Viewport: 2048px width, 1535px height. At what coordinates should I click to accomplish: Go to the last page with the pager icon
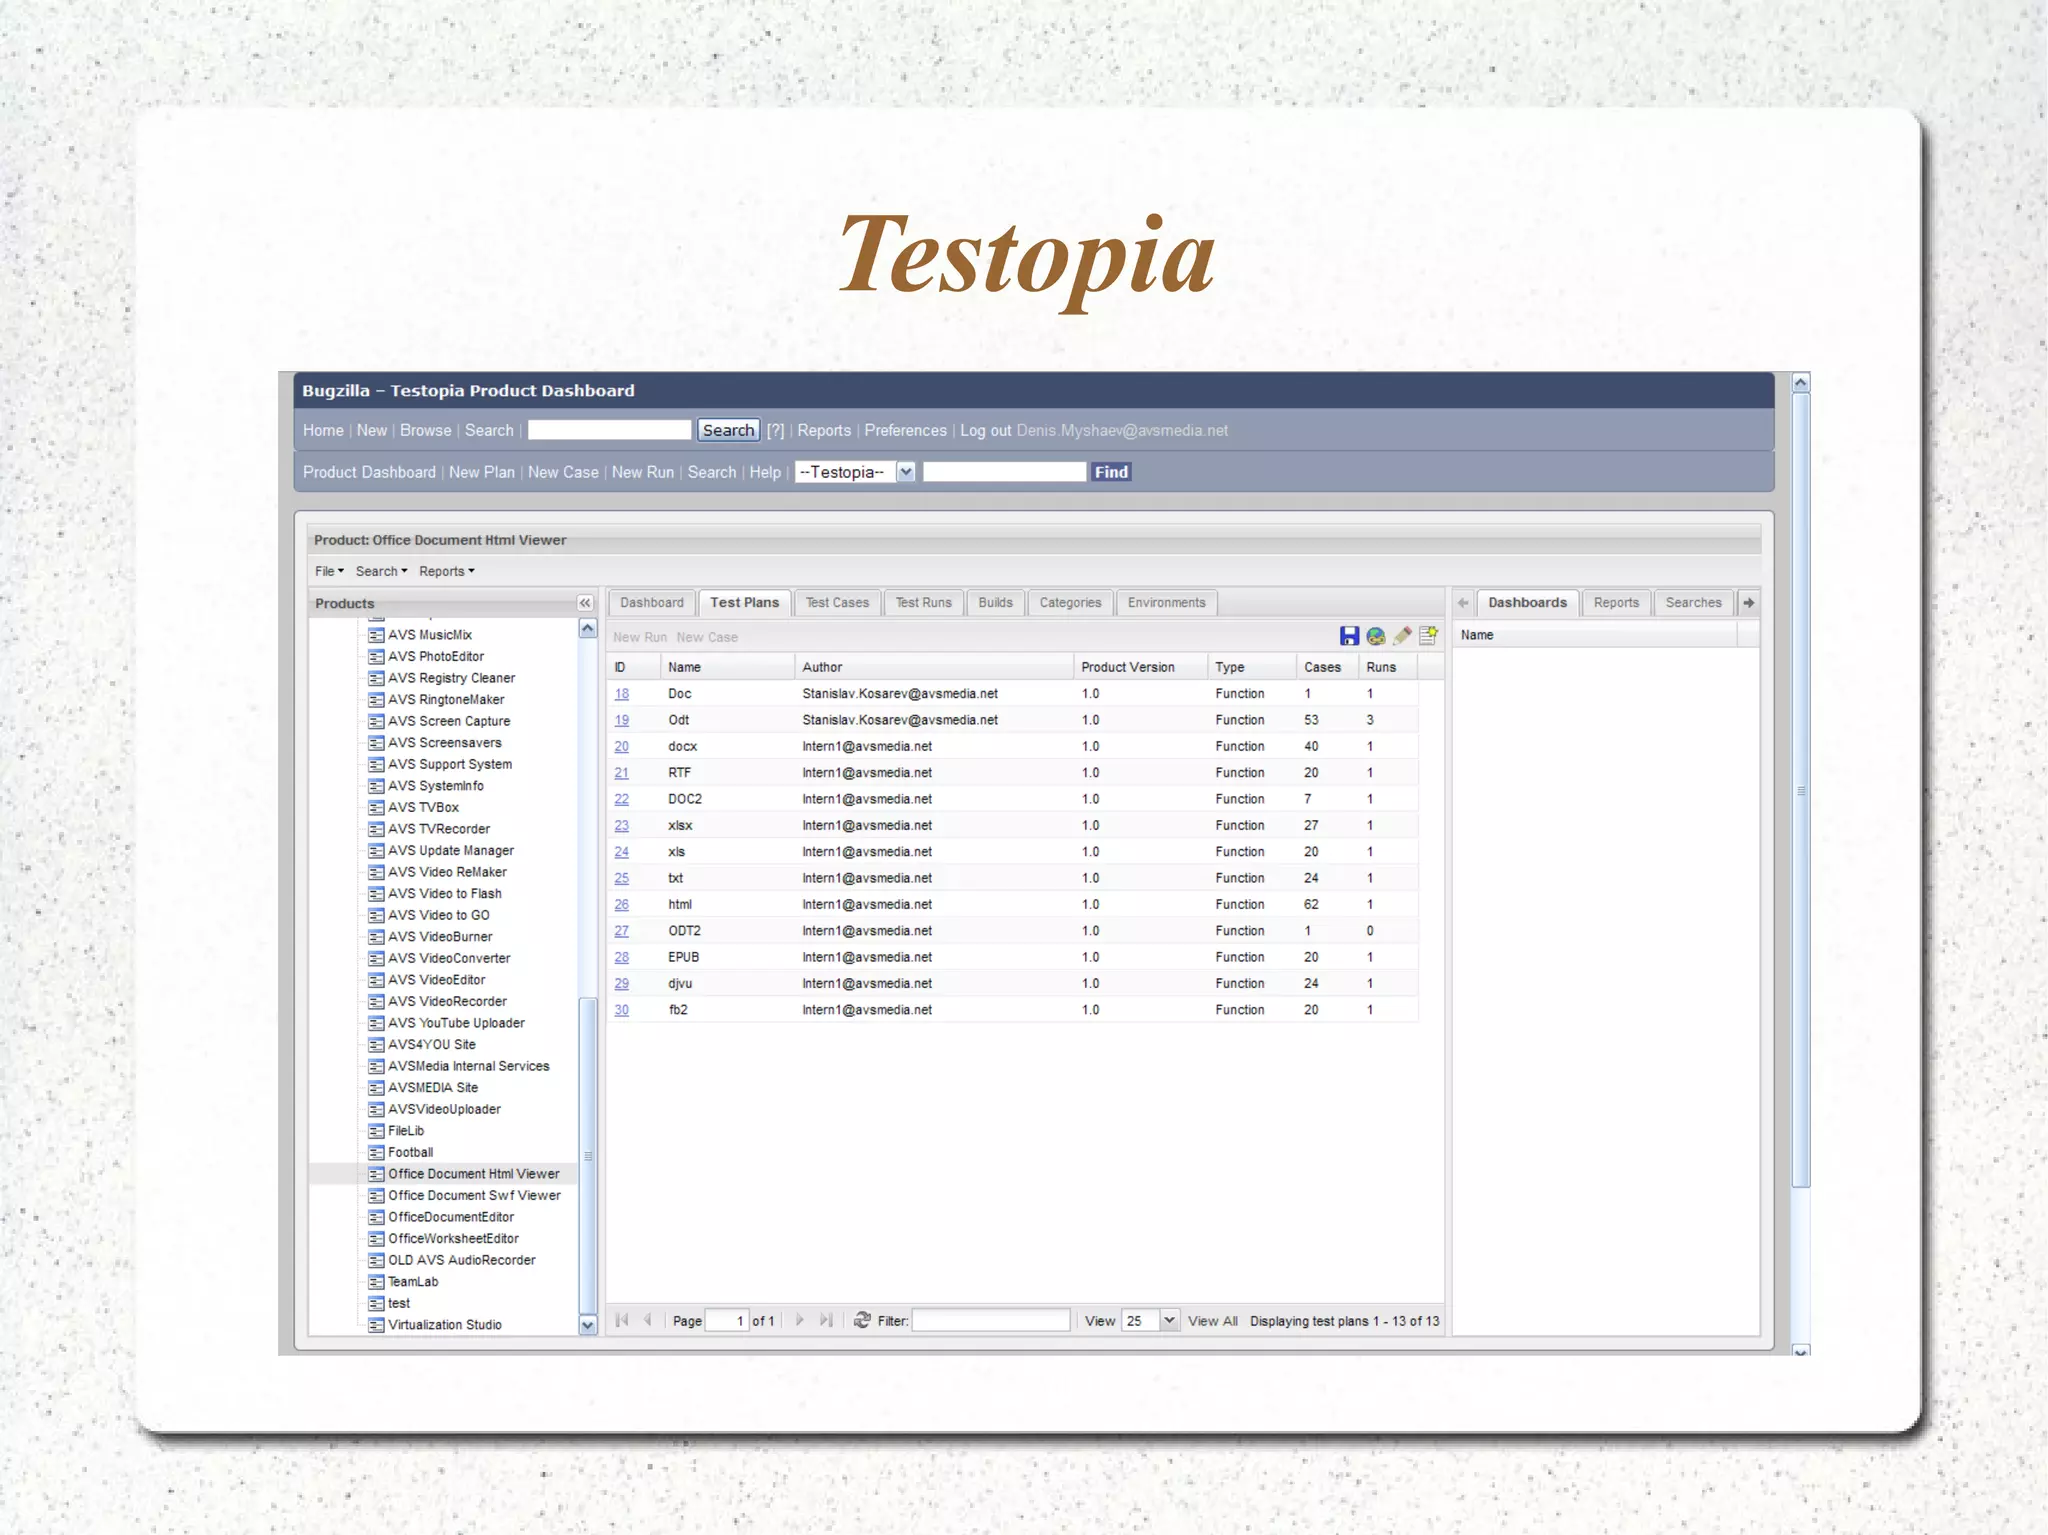point(826,1320)
